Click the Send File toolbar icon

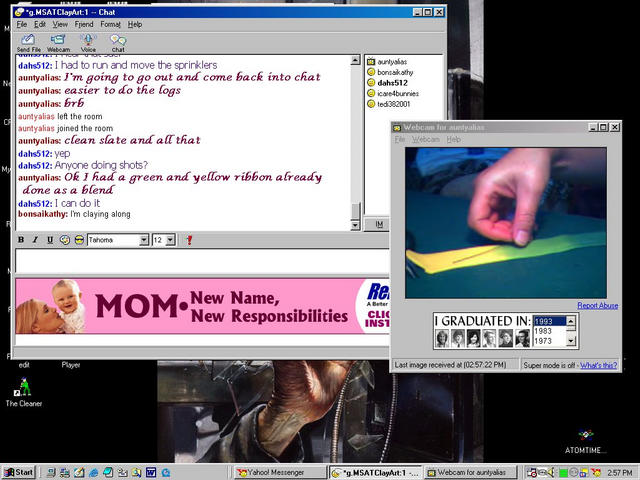(28, 43)
